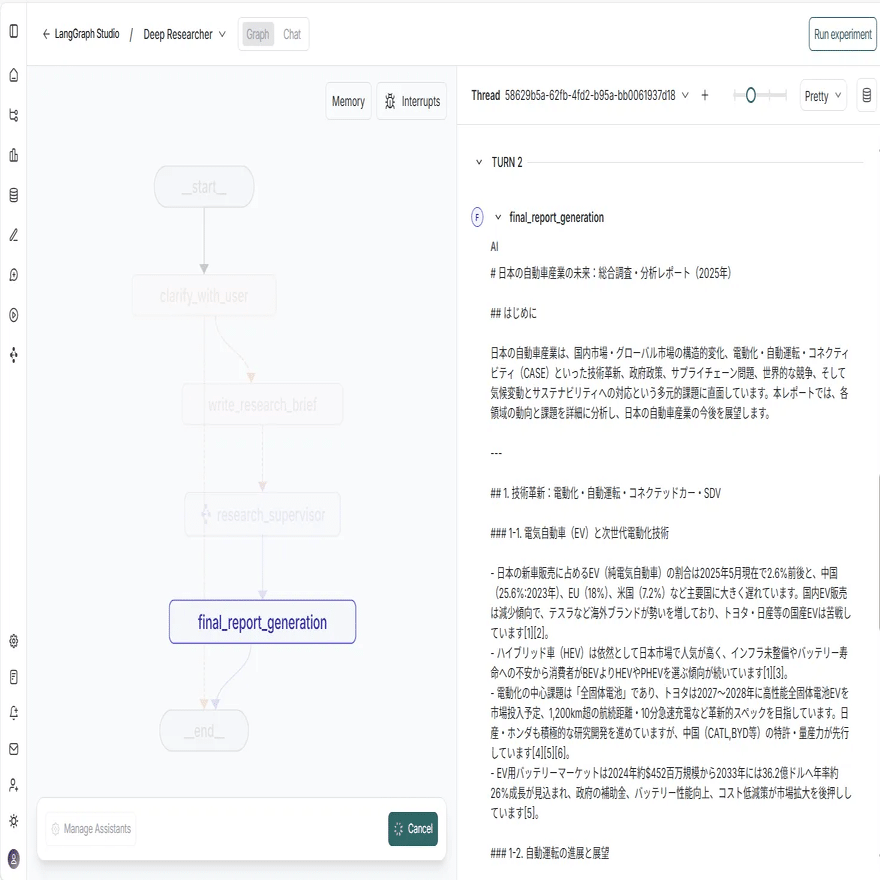
Task: Click the Run experiment button
Action: [842, 34]
